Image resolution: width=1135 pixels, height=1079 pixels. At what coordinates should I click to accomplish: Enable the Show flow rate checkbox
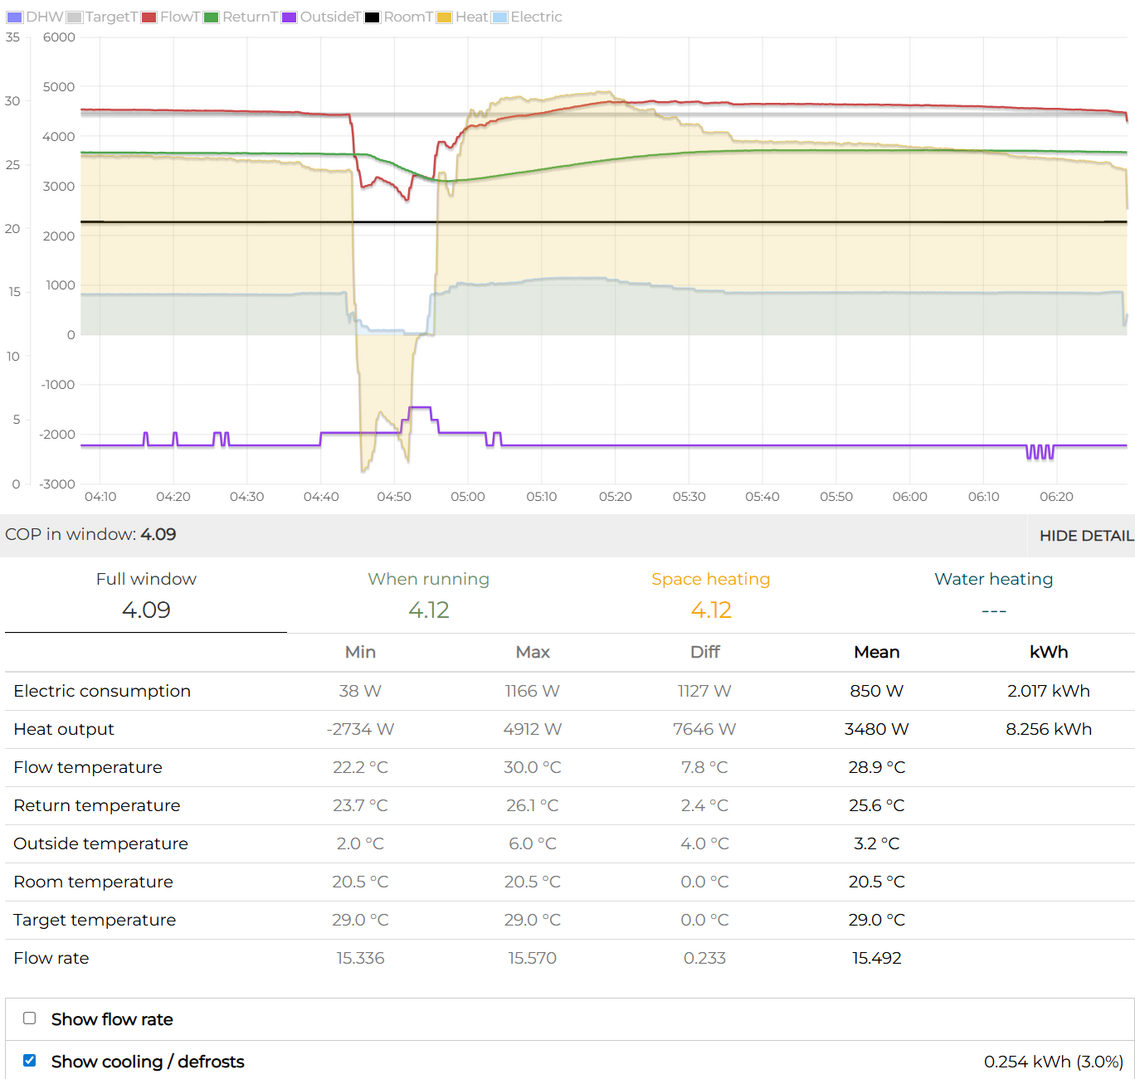[x=30, y=1018]
